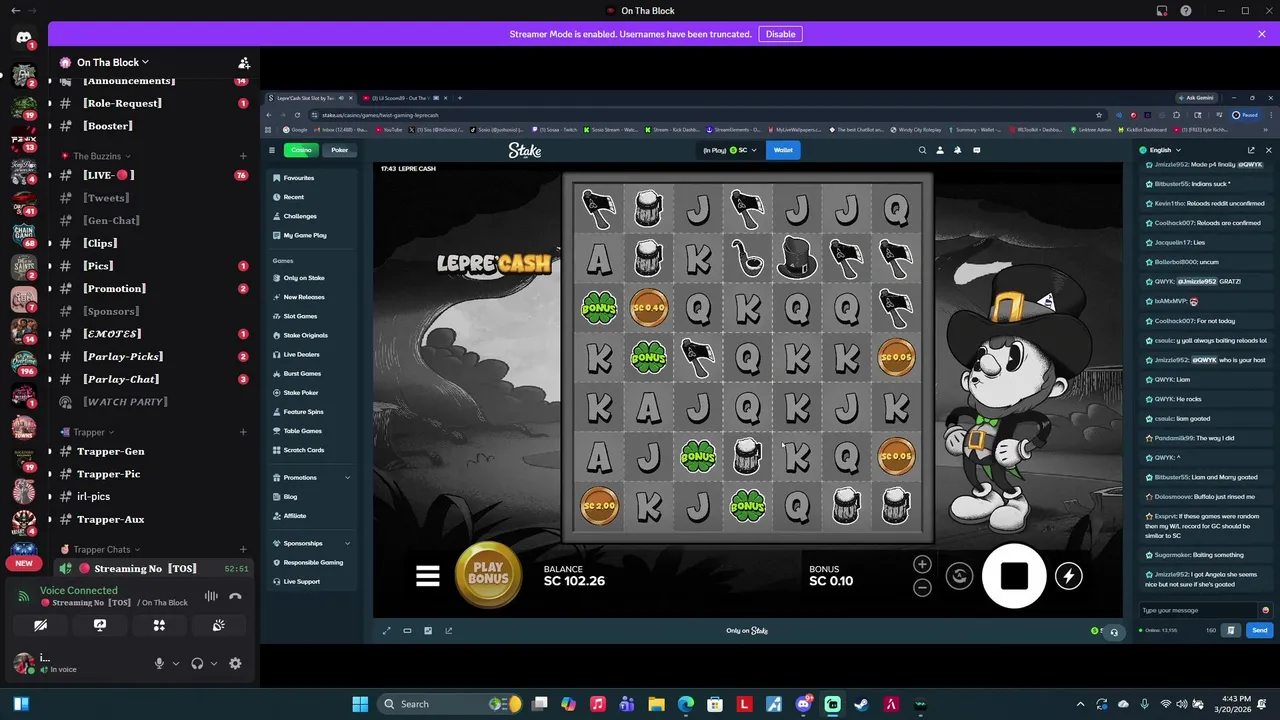Enter fullscreen for the game

(387, 630)
